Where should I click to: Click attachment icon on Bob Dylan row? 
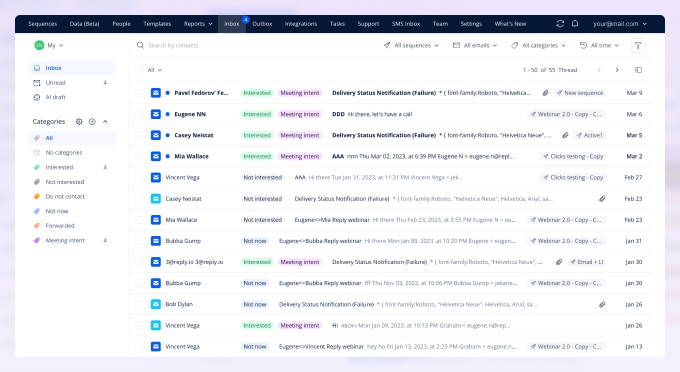(x=602, y=304)
